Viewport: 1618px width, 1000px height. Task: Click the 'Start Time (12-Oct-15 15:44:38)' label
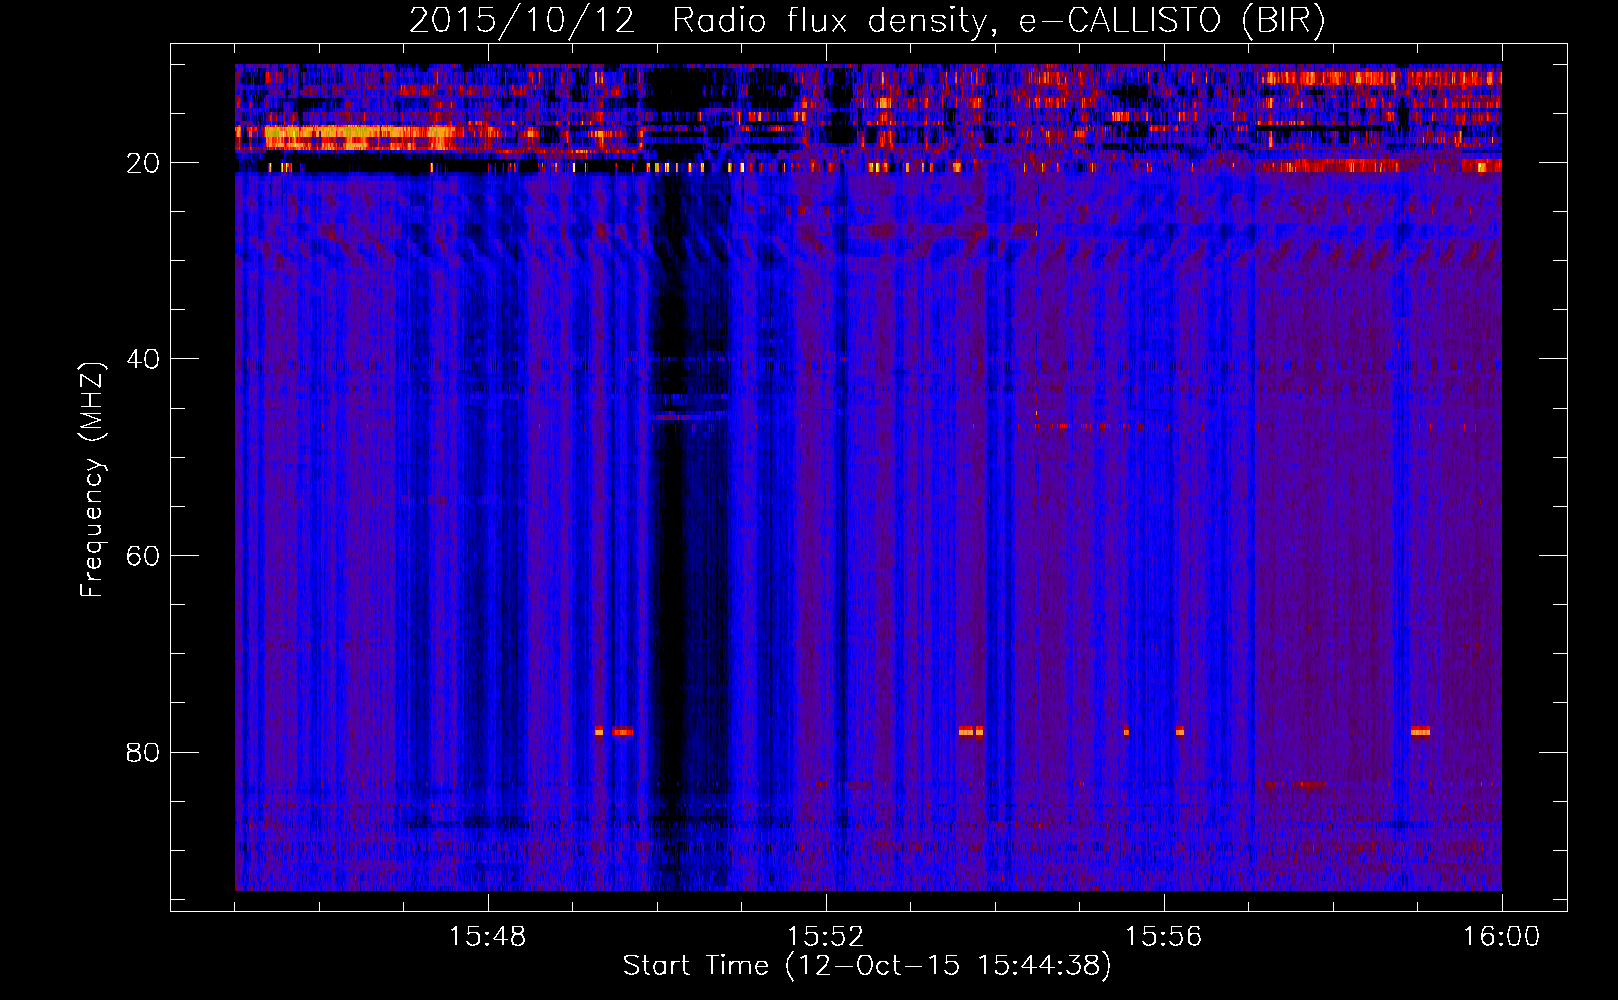pyautogui.click(x=867, y=966)
